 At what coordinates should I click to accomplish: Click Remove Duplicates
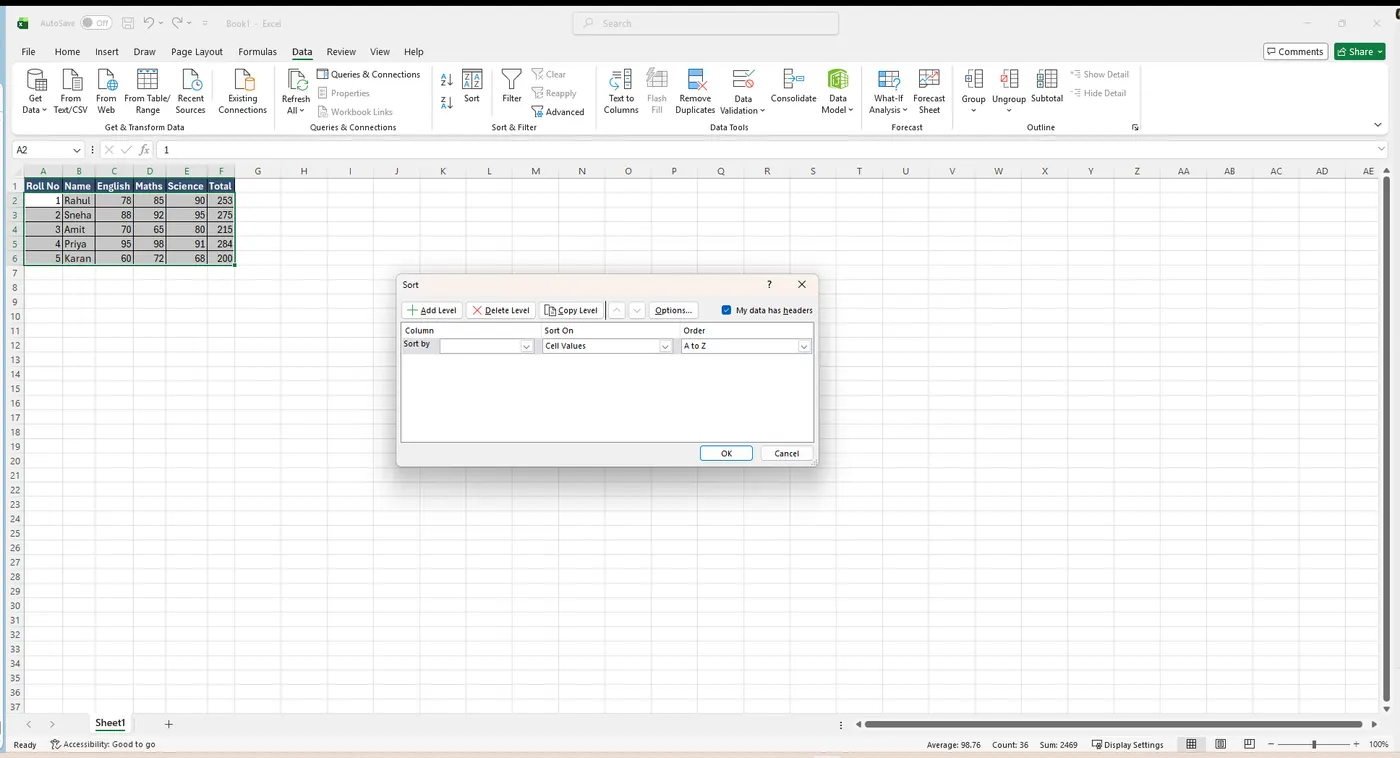tap(695, 91)
